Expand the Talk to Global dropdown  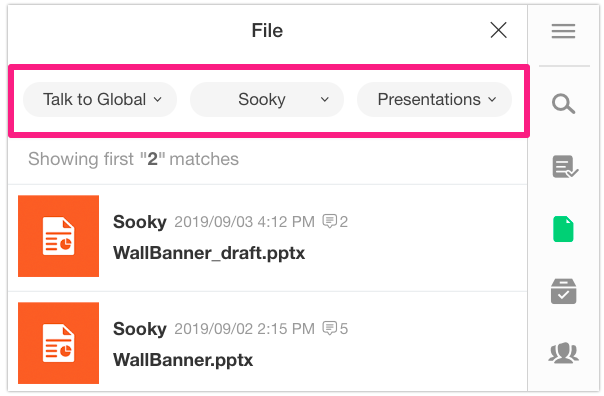[100, 99]
